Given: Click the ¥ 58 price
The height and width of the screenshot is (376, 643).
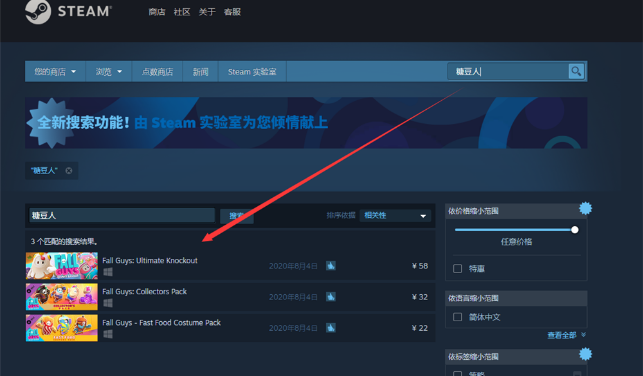Looking at the screenshot, I should (420, 266).
